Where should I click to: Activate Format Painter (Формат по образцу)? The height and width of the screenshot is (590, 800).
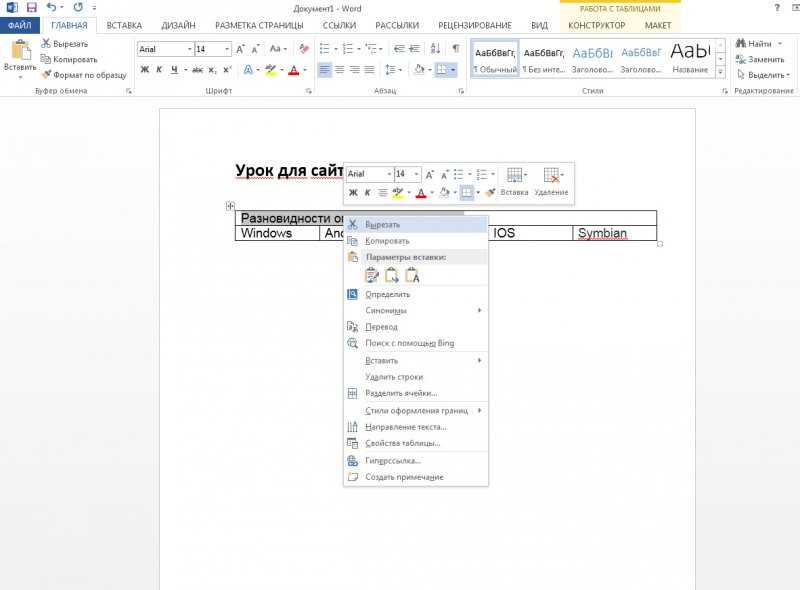[x=84, y=75]
